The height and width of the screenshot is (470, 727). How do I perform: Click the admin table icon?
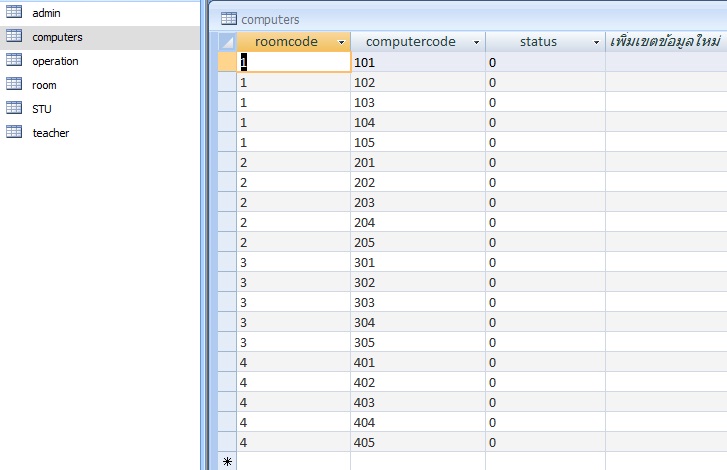tap(14, 13)
